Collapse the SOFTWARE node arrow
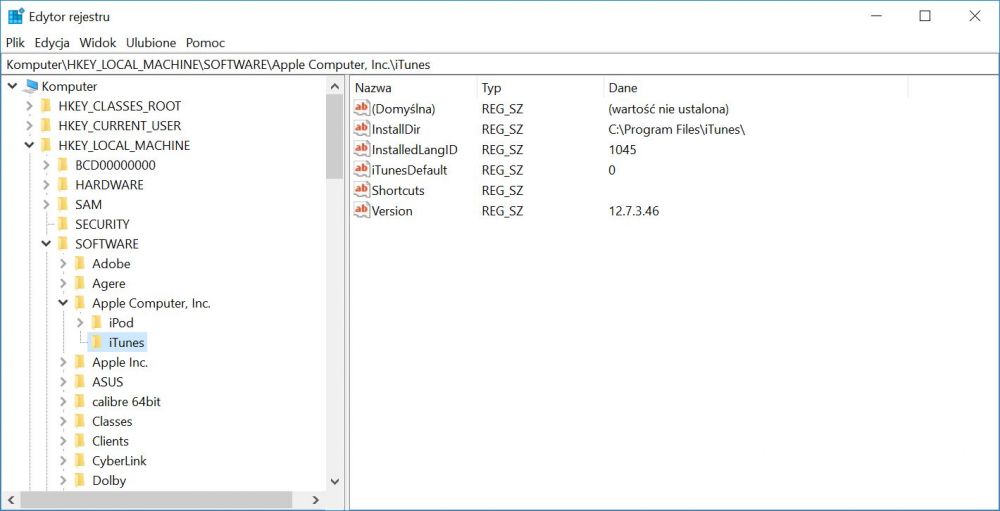 pyautogui.click(x=46, y=244)
